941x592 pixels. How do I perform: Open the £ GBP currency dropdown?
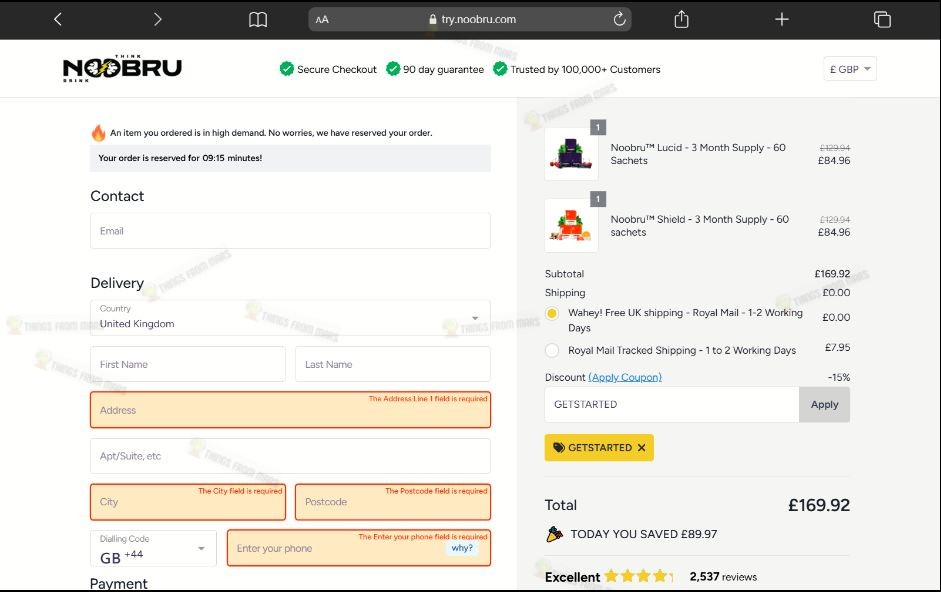850,69
